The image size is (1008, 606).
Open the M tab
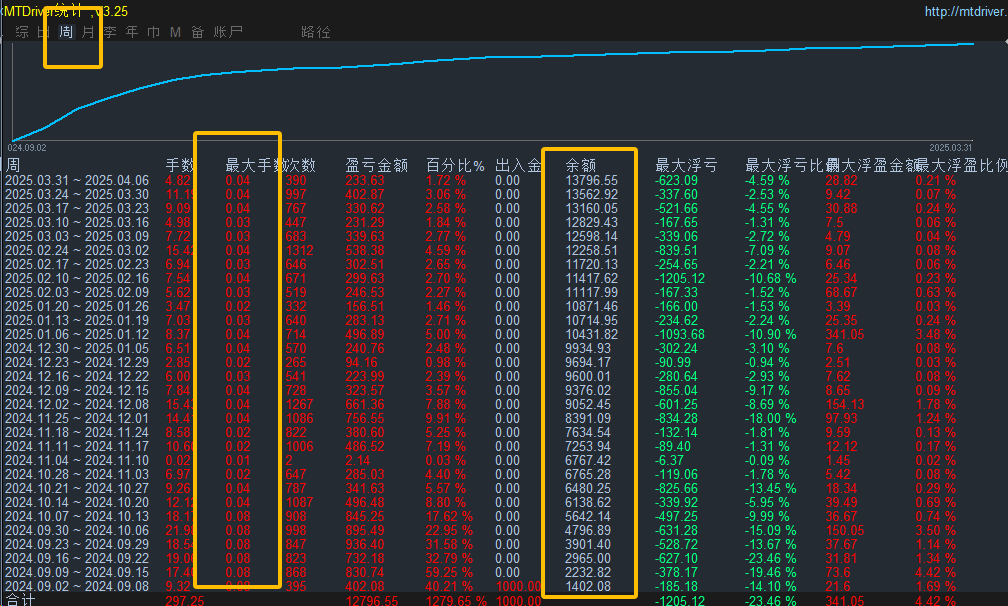pyautogui.click(x=176, y=32)
